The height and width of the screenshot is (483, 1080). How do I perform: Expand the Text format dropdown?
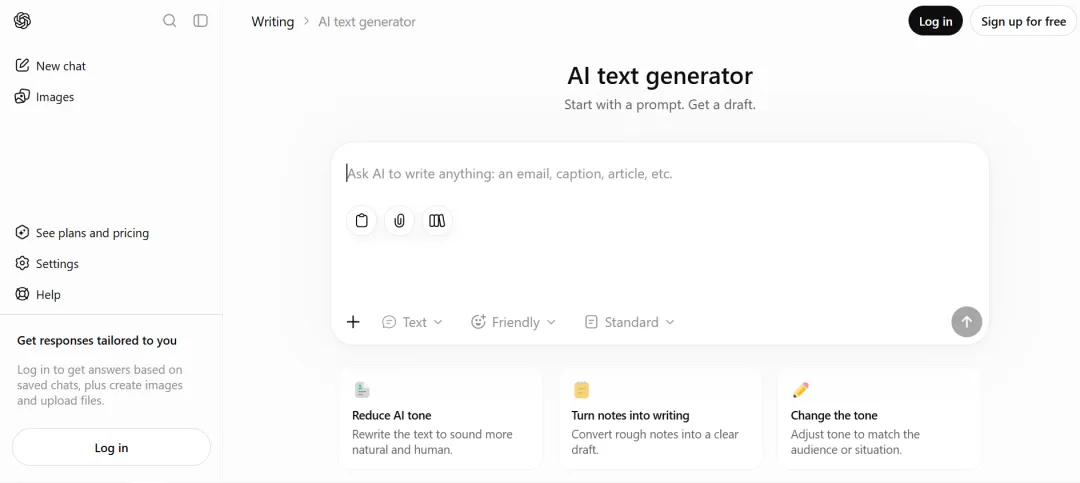(413, 322)
